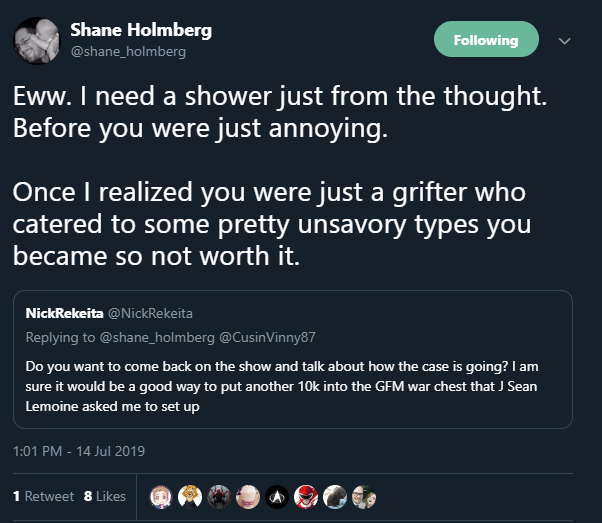602x523 pixels.
Task: Click the couple photo avatar
Action: [364, 497]
